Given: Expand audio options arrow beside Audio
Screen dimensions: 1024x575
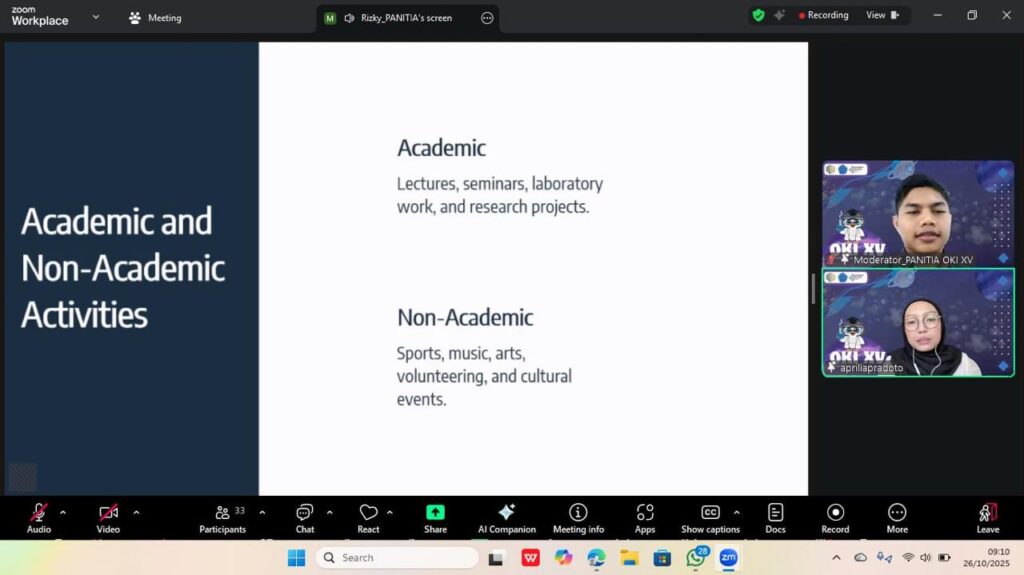Looking at the screenshot, I should [63, 512].
